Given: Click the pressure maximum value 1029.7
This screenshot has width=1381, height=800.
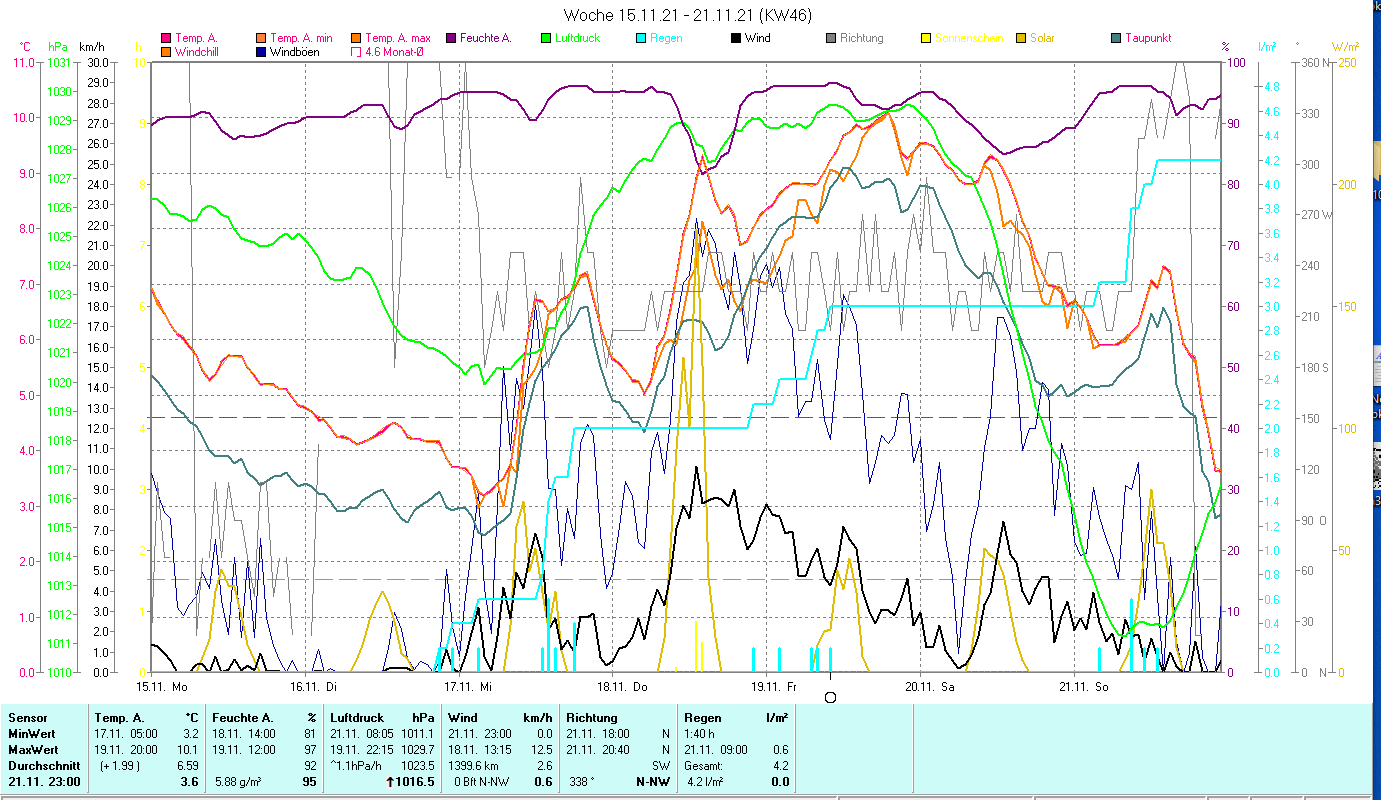Looking at the screenshot, I should point(417,750).
